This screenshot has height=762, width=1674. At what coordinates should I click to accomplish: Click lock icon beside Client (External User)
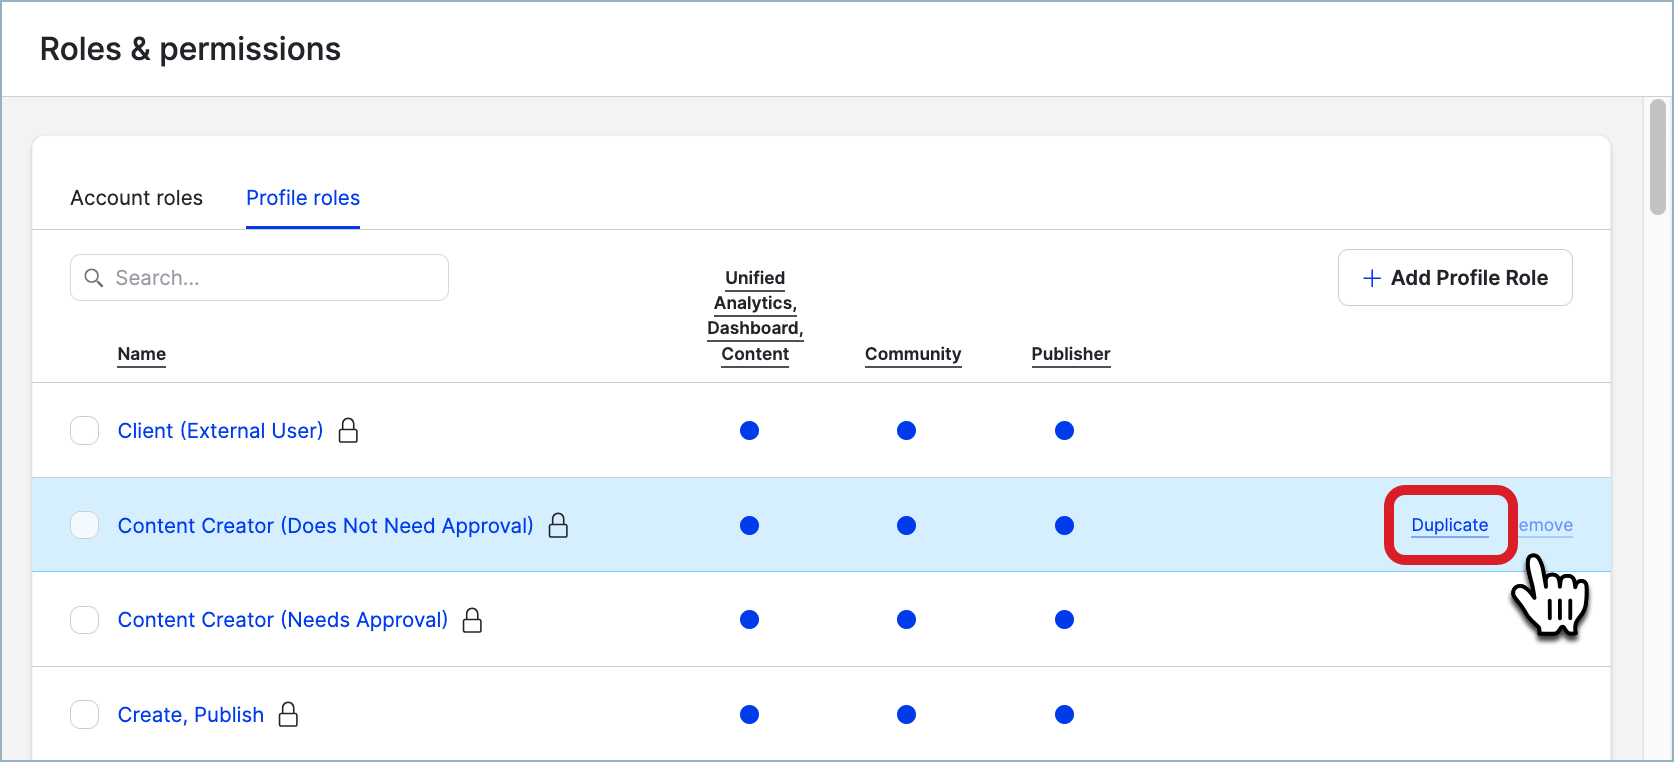348,430
